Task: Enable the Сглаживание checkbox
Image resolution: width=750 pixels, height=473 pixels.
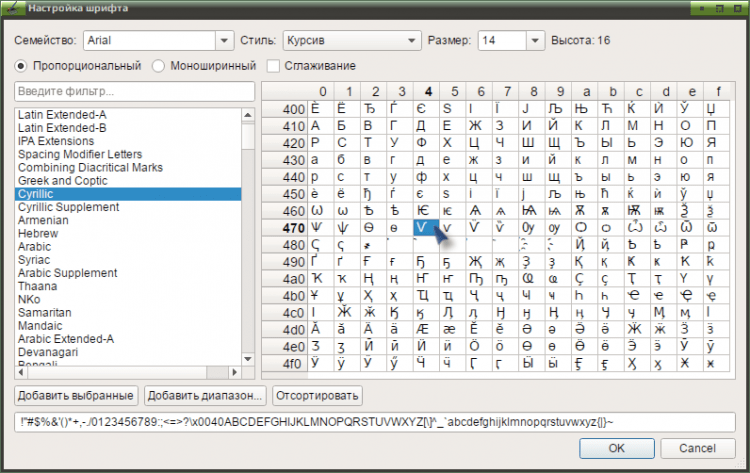Action: (273, 66)
